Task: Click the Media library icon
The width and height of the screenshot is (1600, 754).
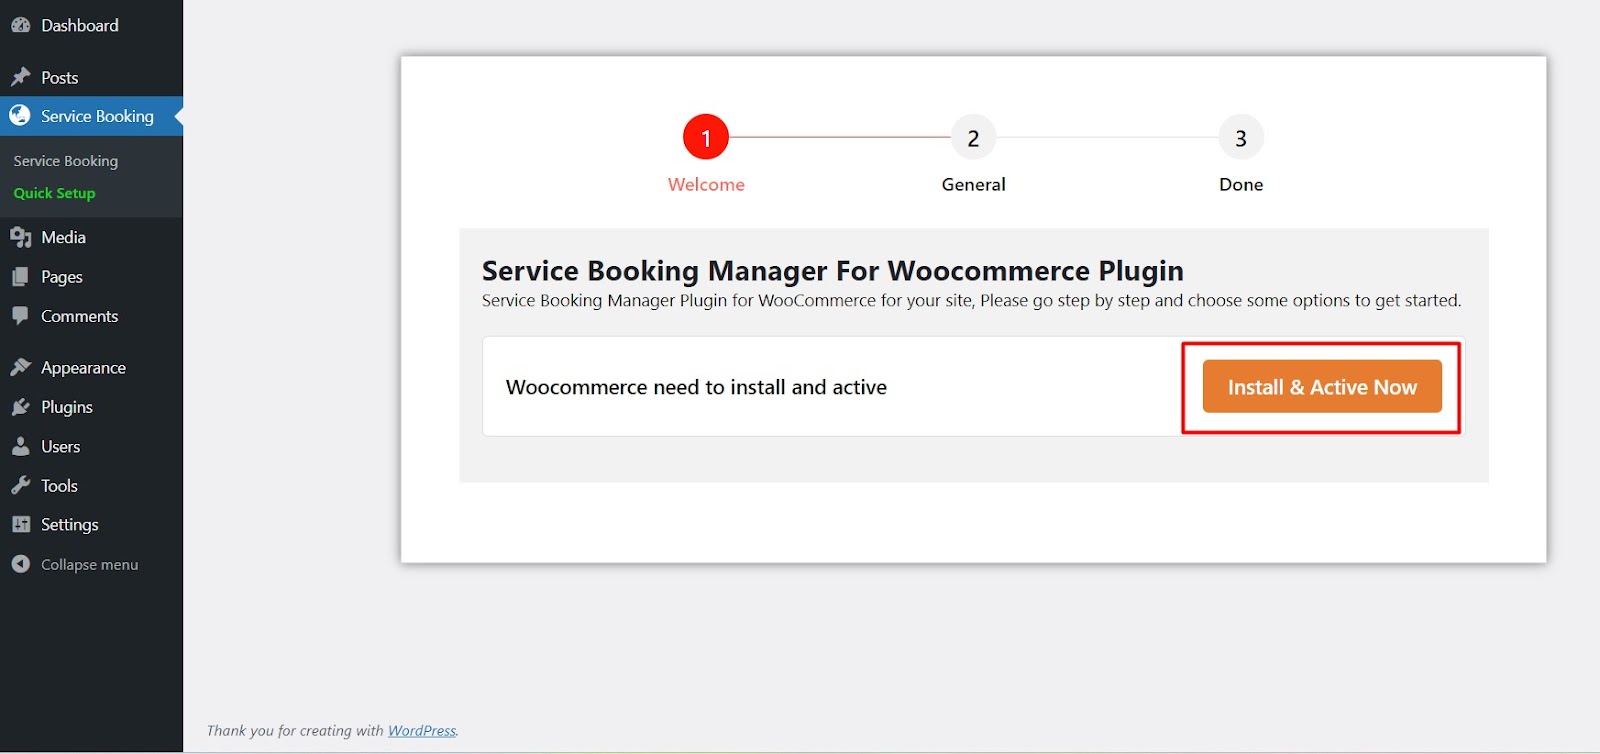Action: click(x=20, y=237)
